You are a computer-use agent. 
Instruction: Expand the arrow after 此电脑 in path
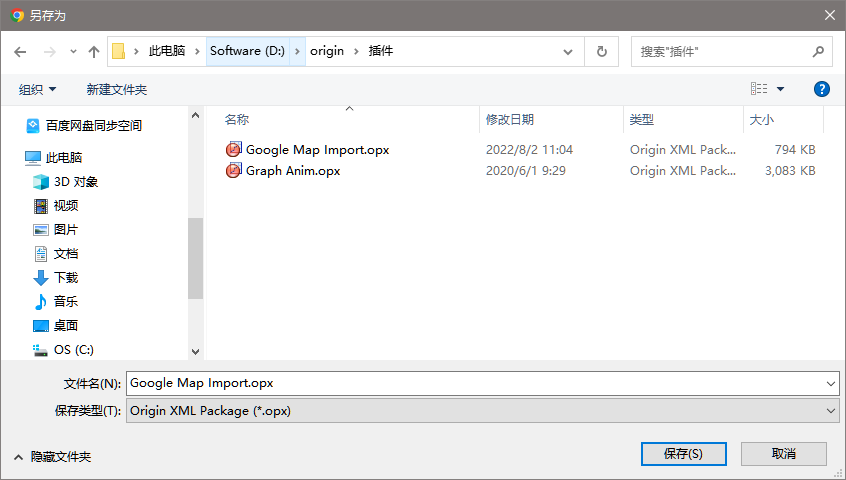coord(197,51)
